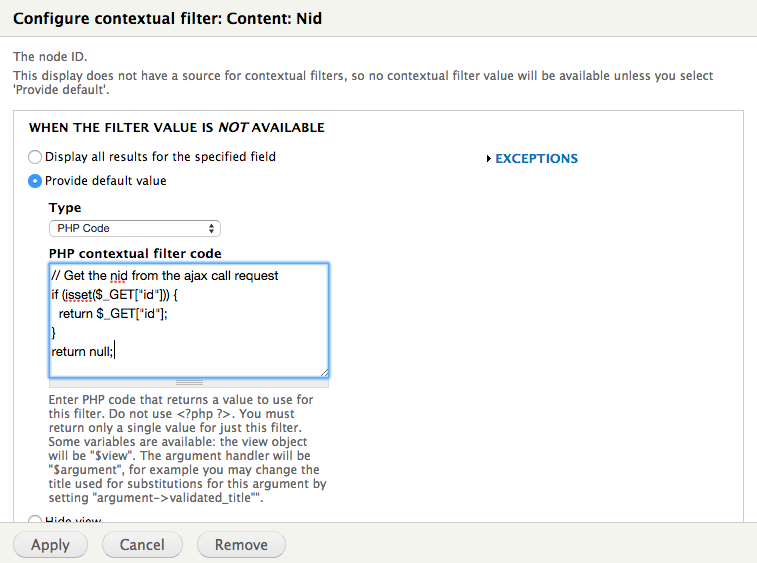Expand the EXCEPTIONS section
The image size is (757, 563).
[536, 158]
